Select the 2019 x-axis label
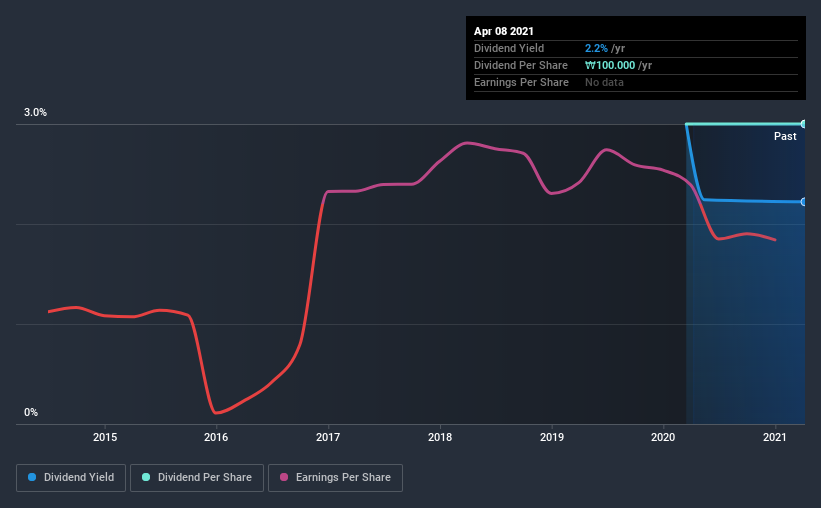The width and height of the screenshot is (821, 508). click(552, 437)
